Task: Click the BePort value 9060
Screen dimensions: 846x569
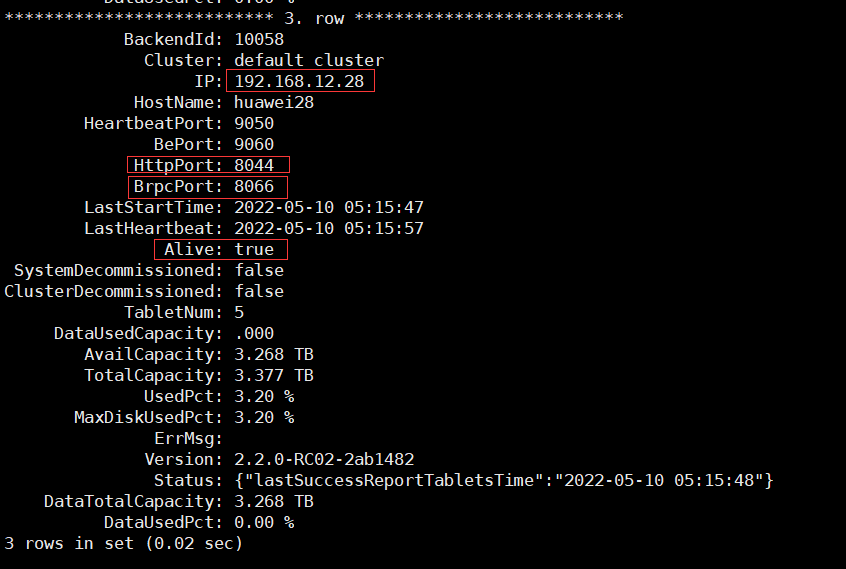Action: pyautogui.click(x=254, y=145)
